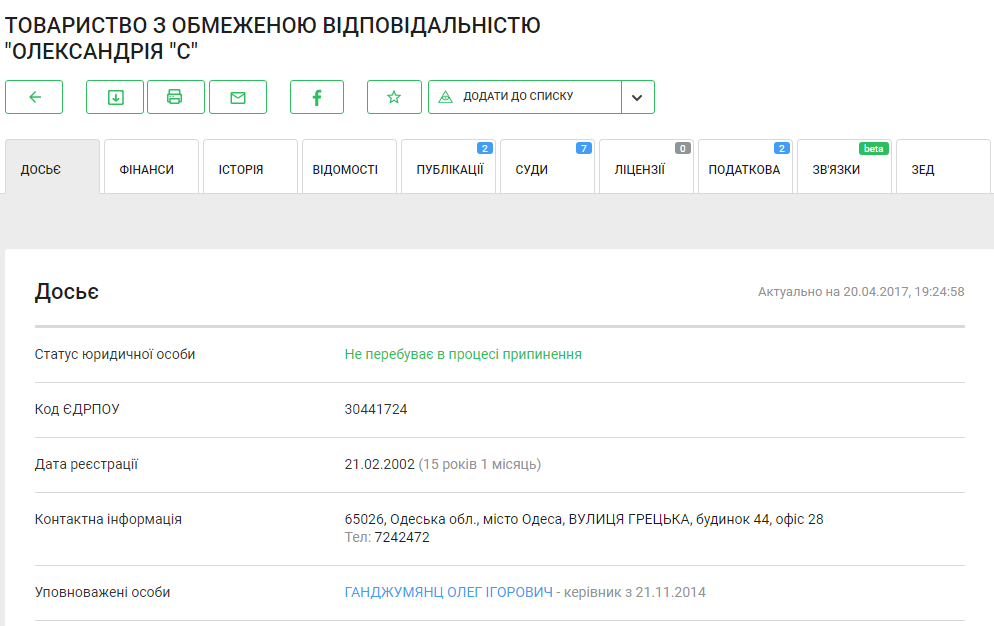This screenshot has height=626, width=994.
Task: Click 'Додати до списку' button
Action: tap(524, 97)
